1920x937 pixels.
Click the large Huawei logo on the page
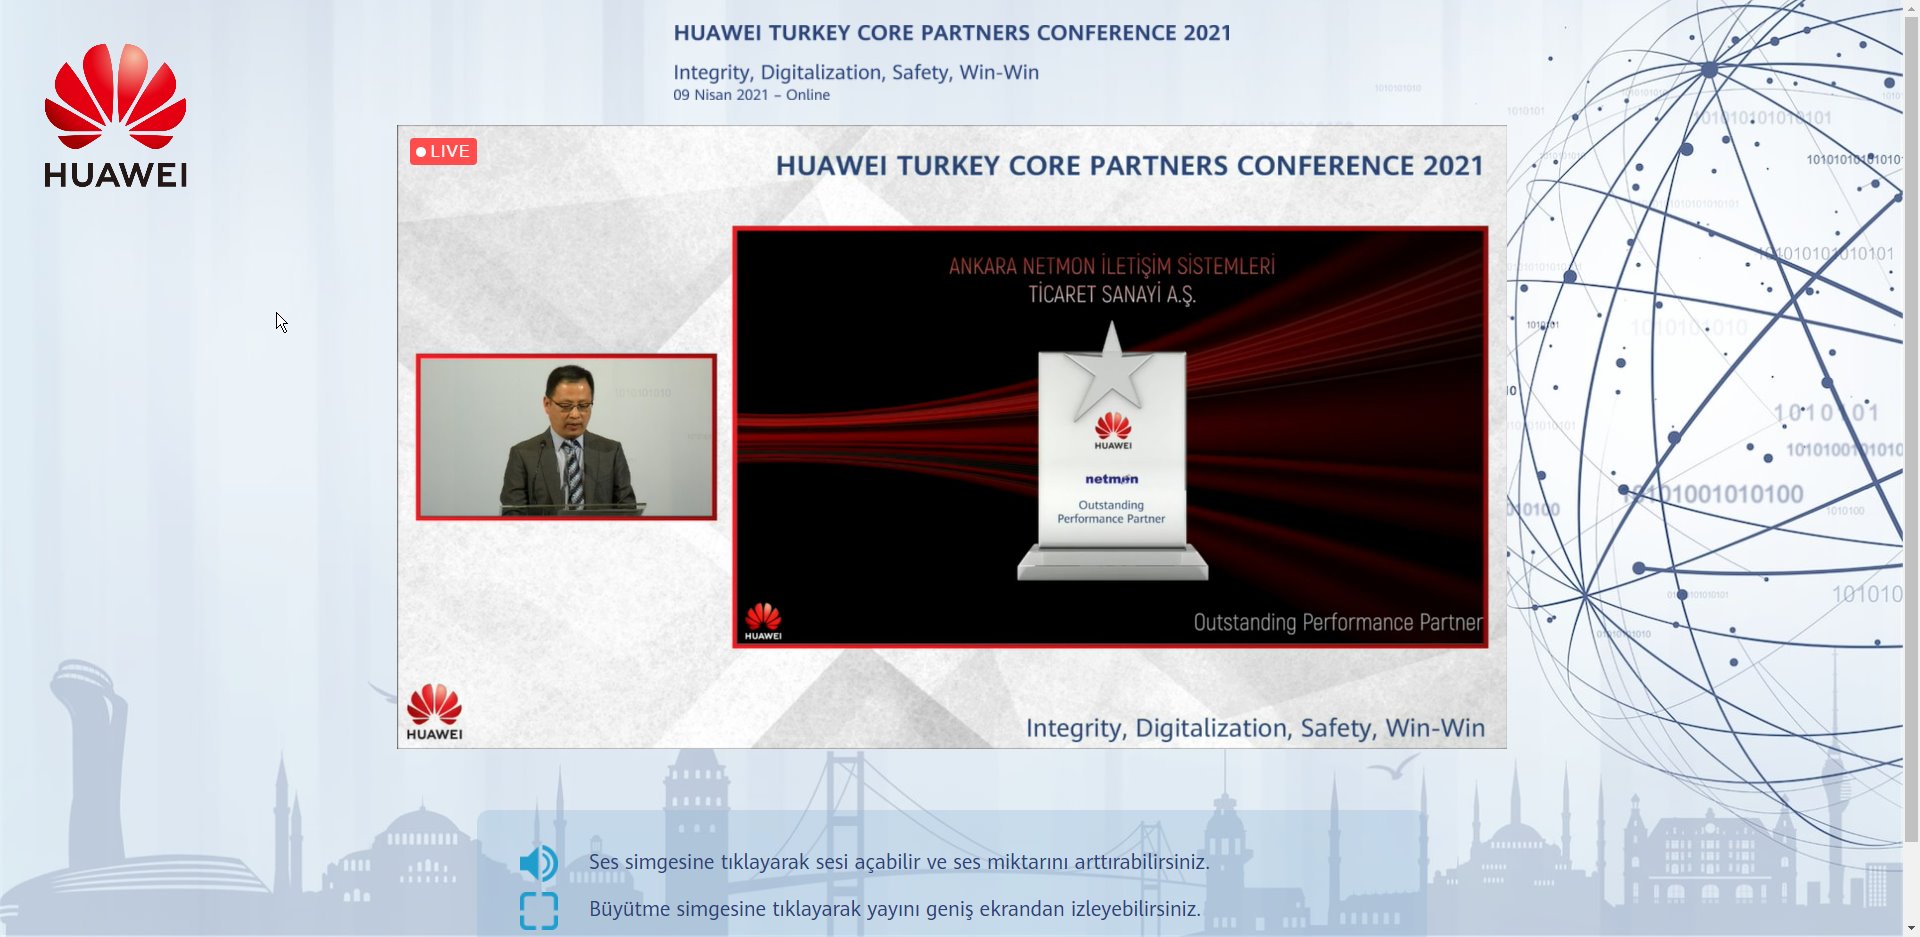coord(116,115)
